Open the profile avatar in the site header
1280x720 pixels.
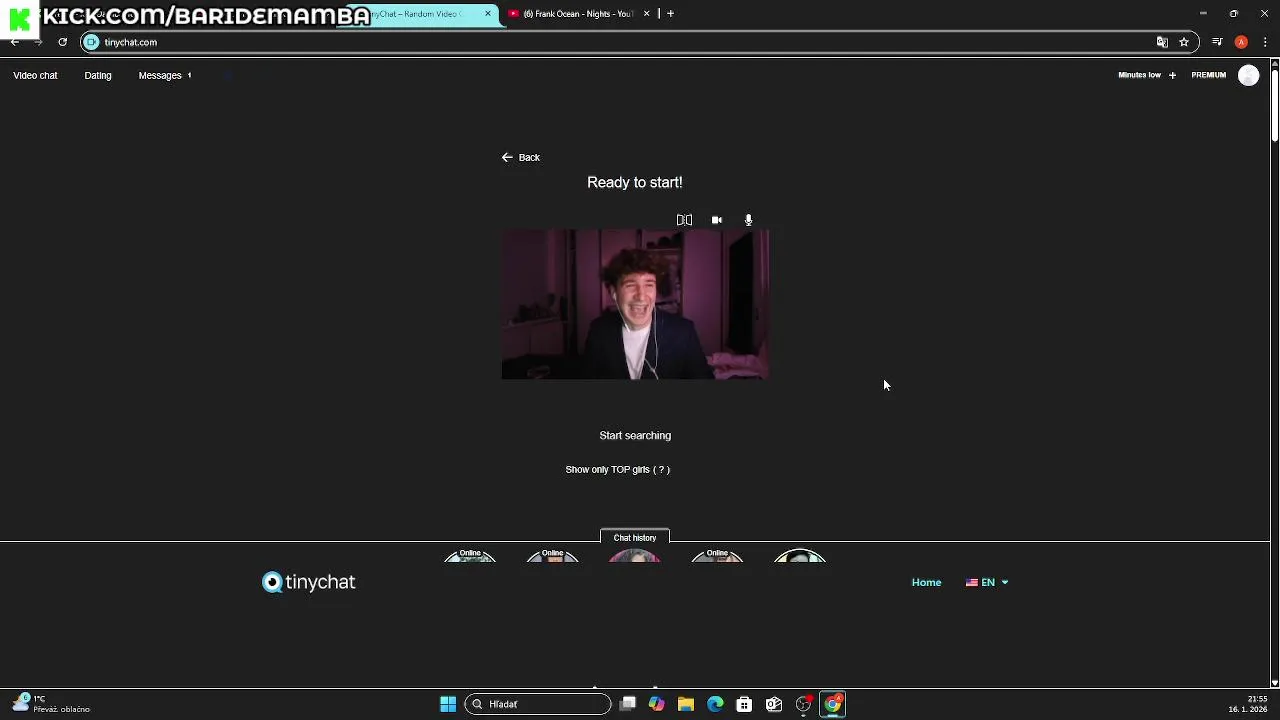(x=1248, y=75)
